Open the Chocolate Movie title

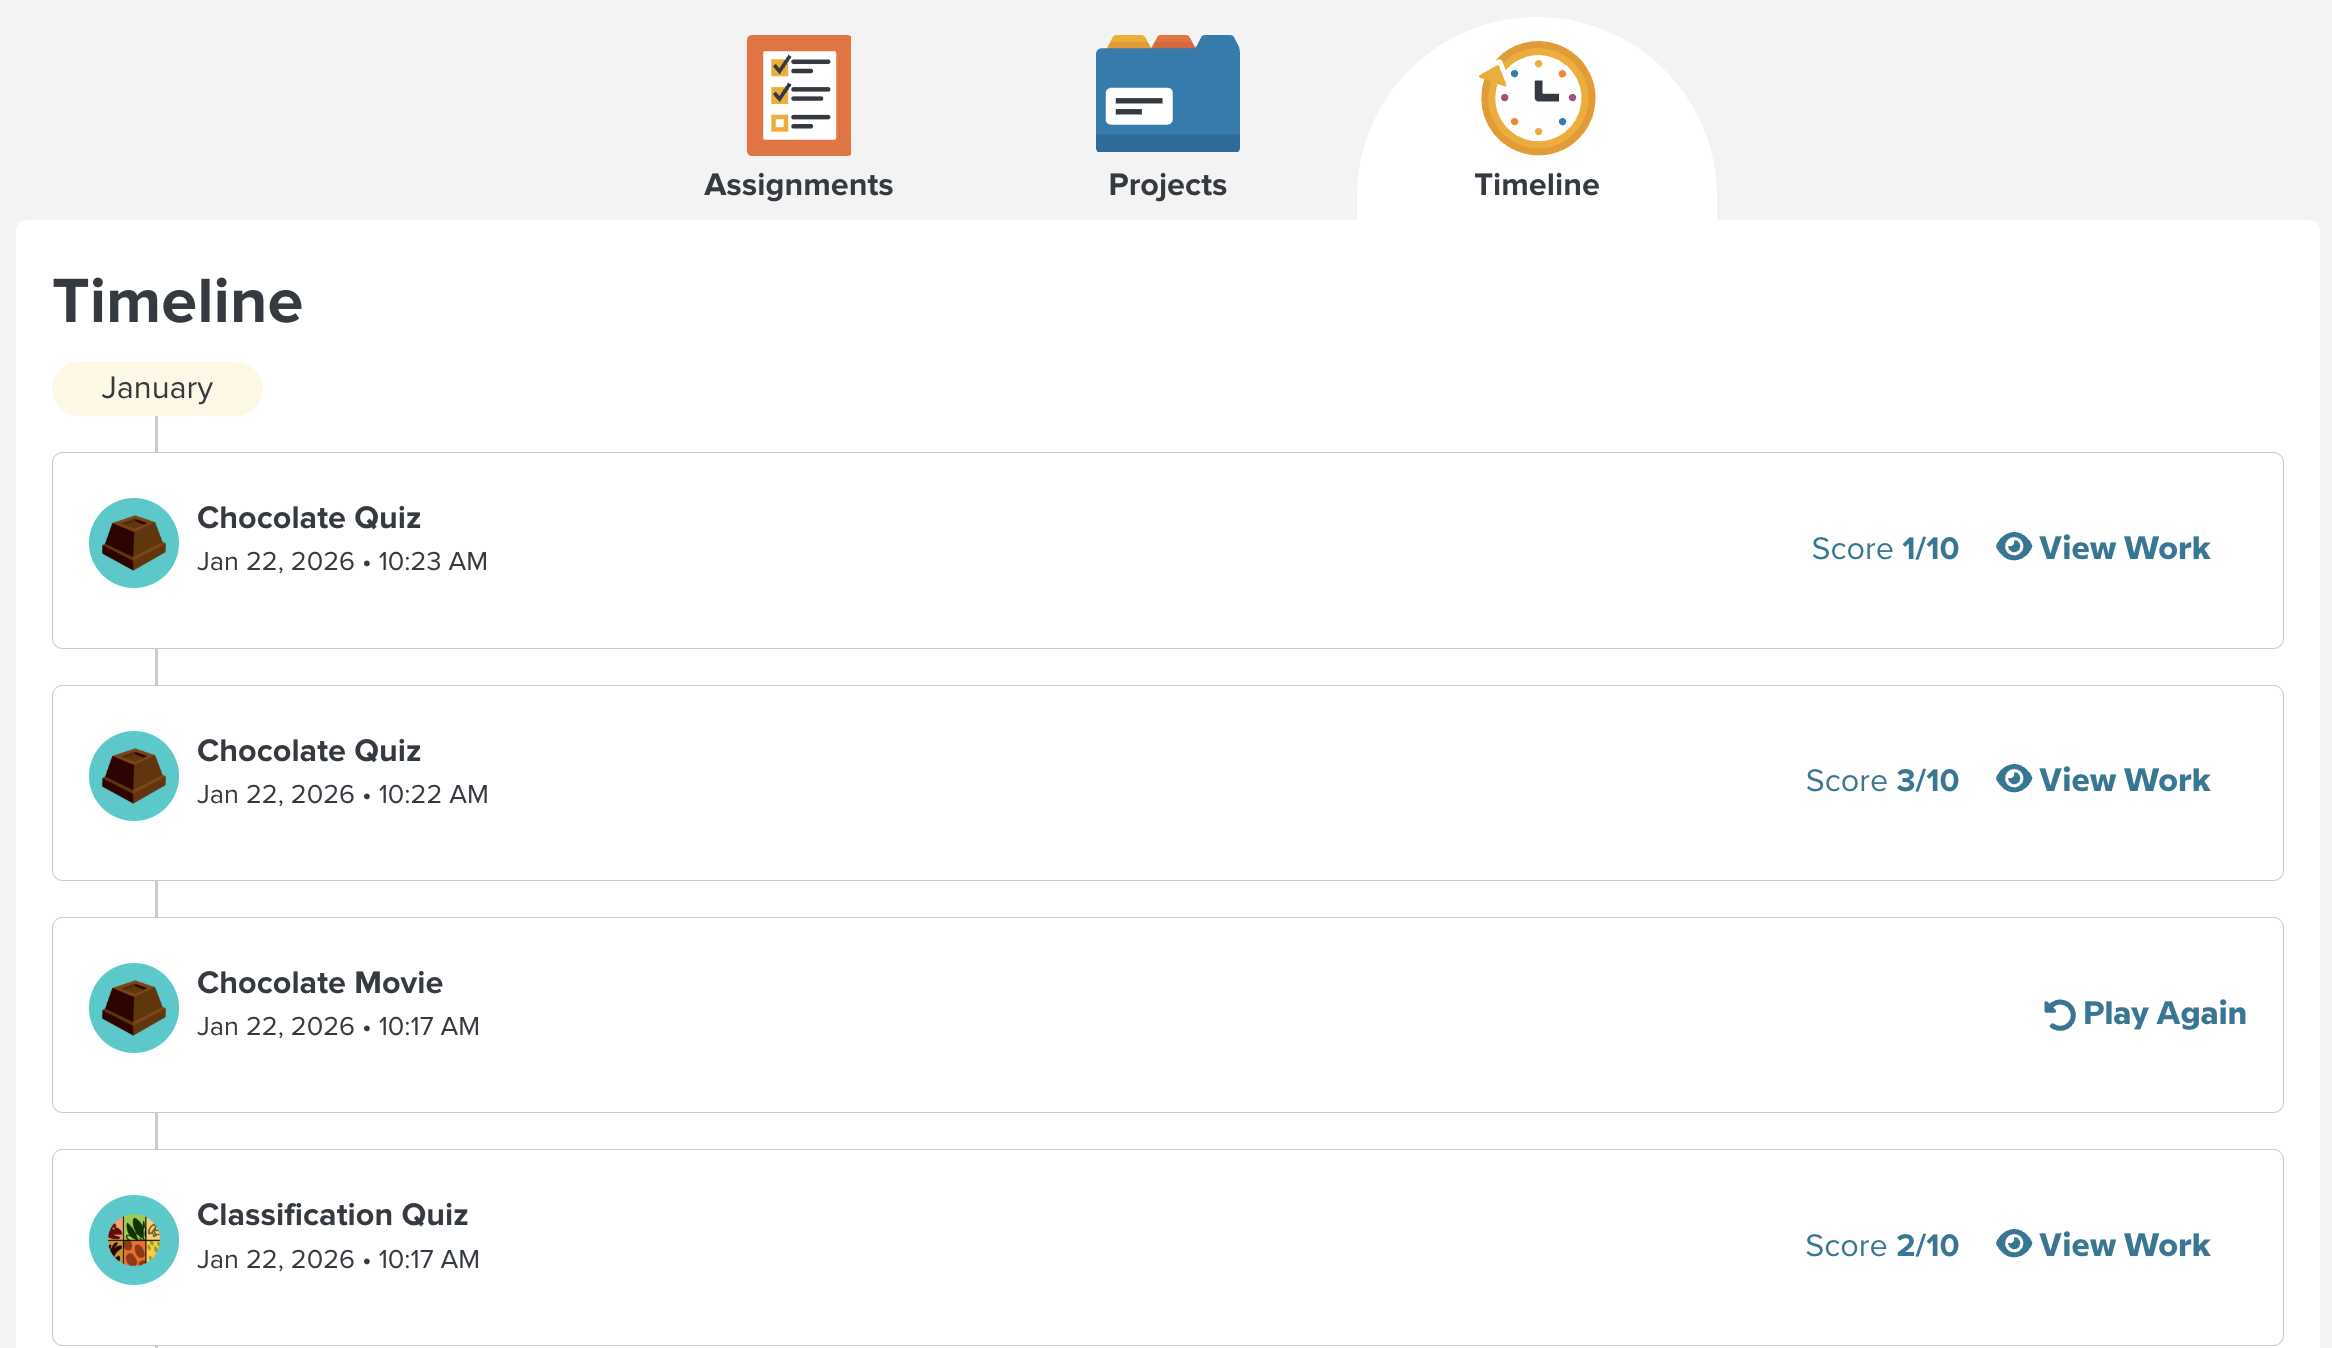click(320, 982)
